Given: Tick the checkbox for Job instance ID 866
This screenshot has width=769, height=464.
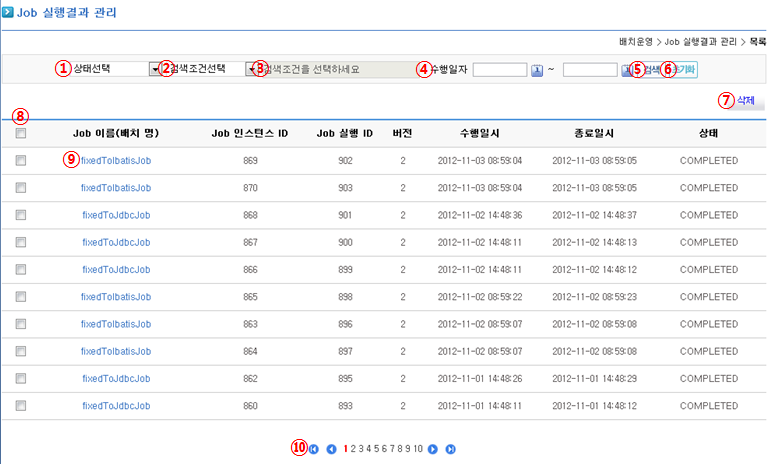Looking at the screenshot, I should (x=21, y=269).
